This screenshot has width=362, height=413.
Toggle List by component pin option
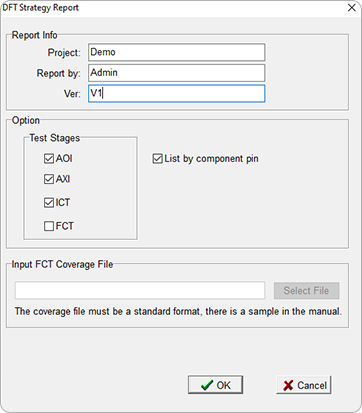click(x=157, y=159)
